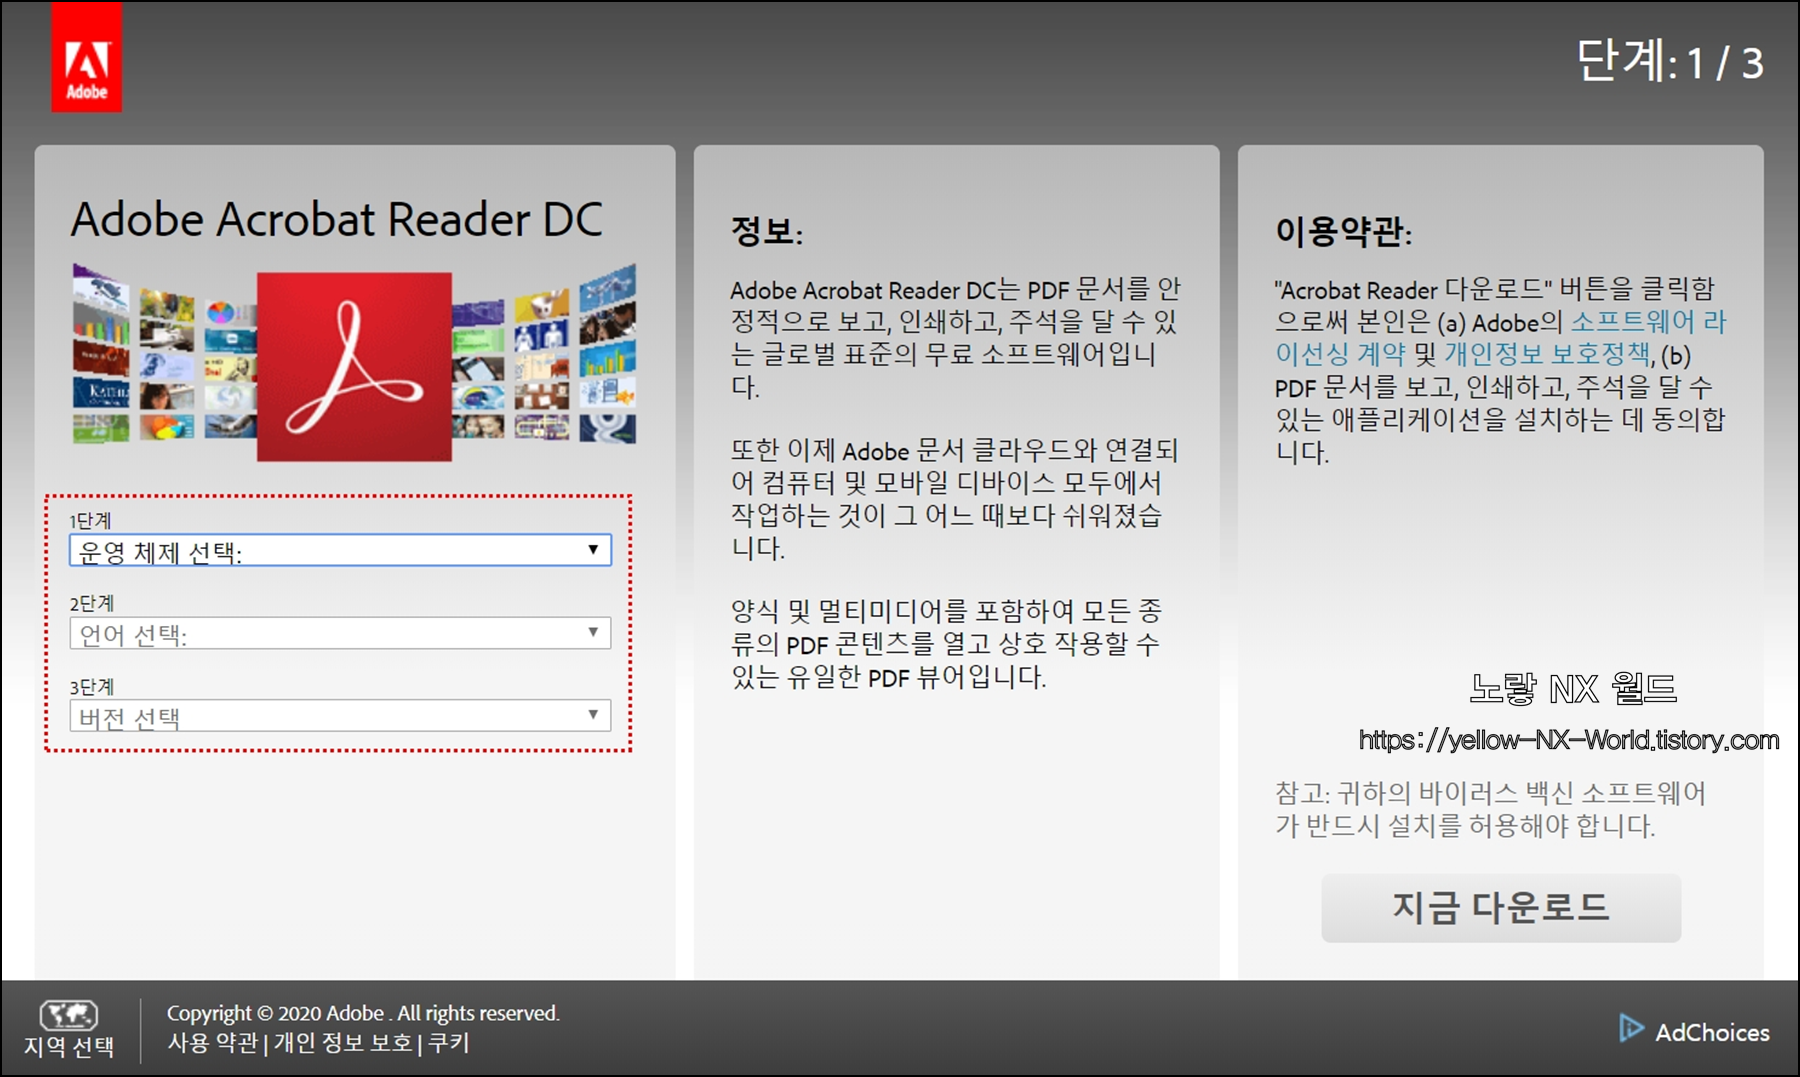
Task: Click the 2단계 label
Action: [x=91, y=603]
